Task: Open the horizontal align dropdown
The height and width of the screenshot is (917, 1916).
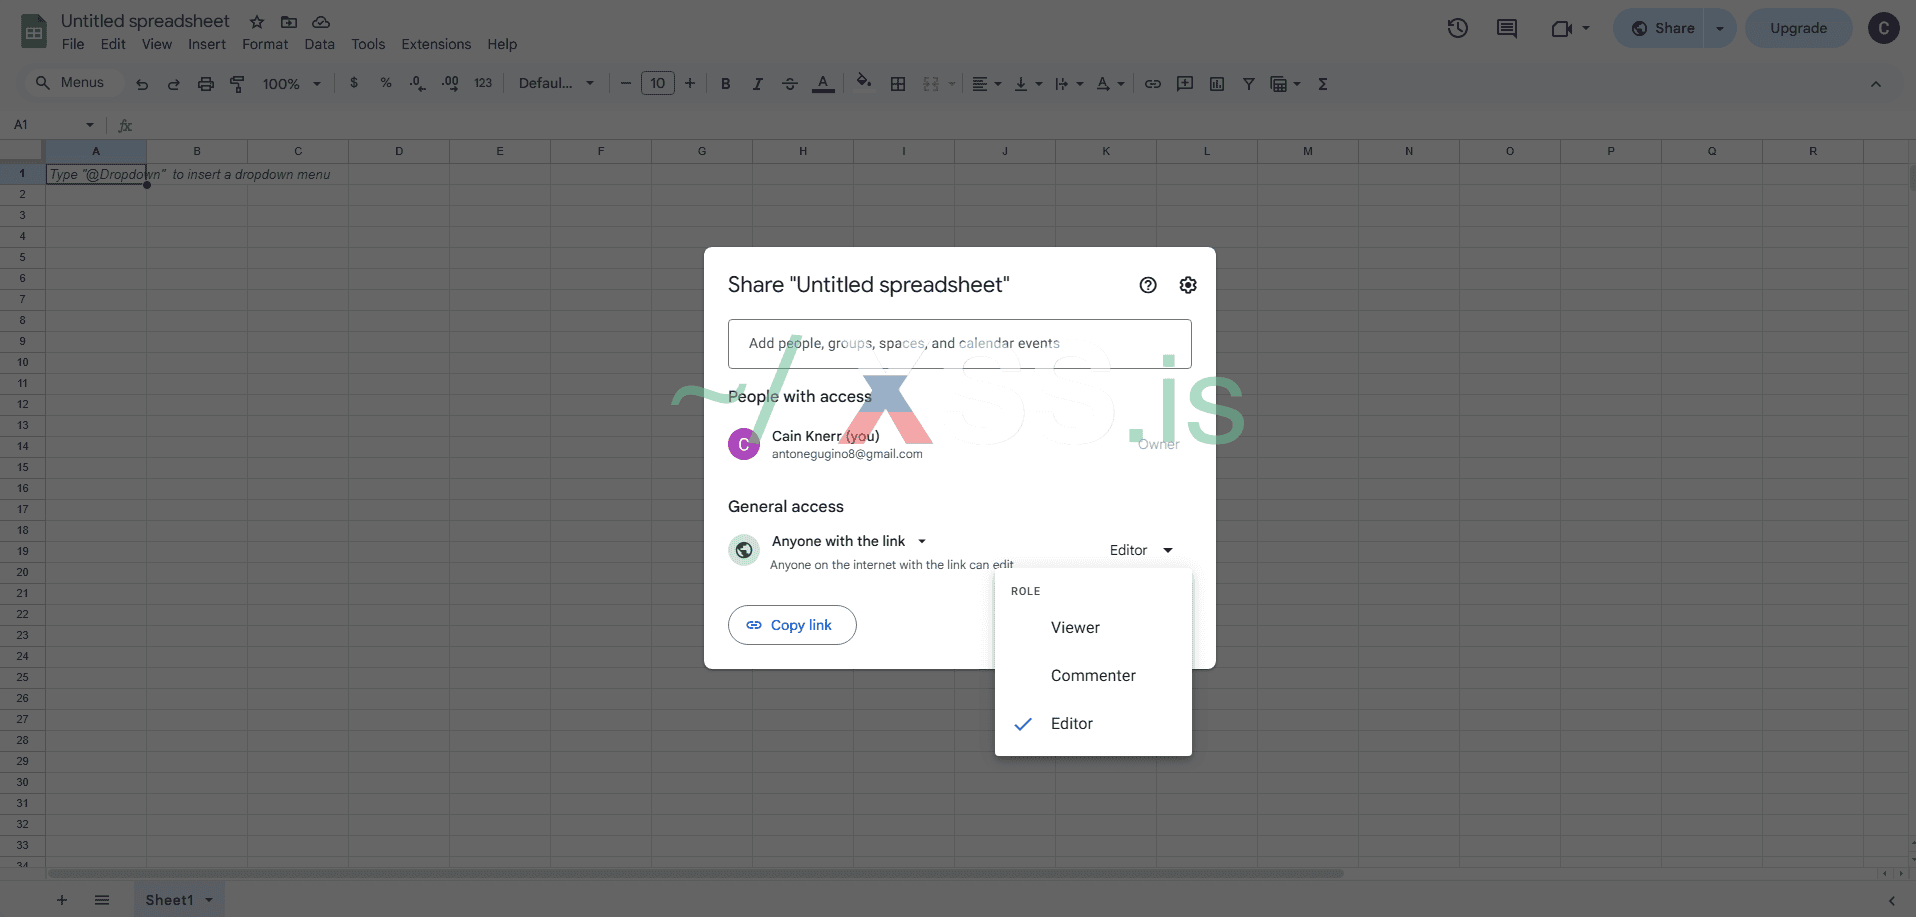Action: [x=986, y=84]
